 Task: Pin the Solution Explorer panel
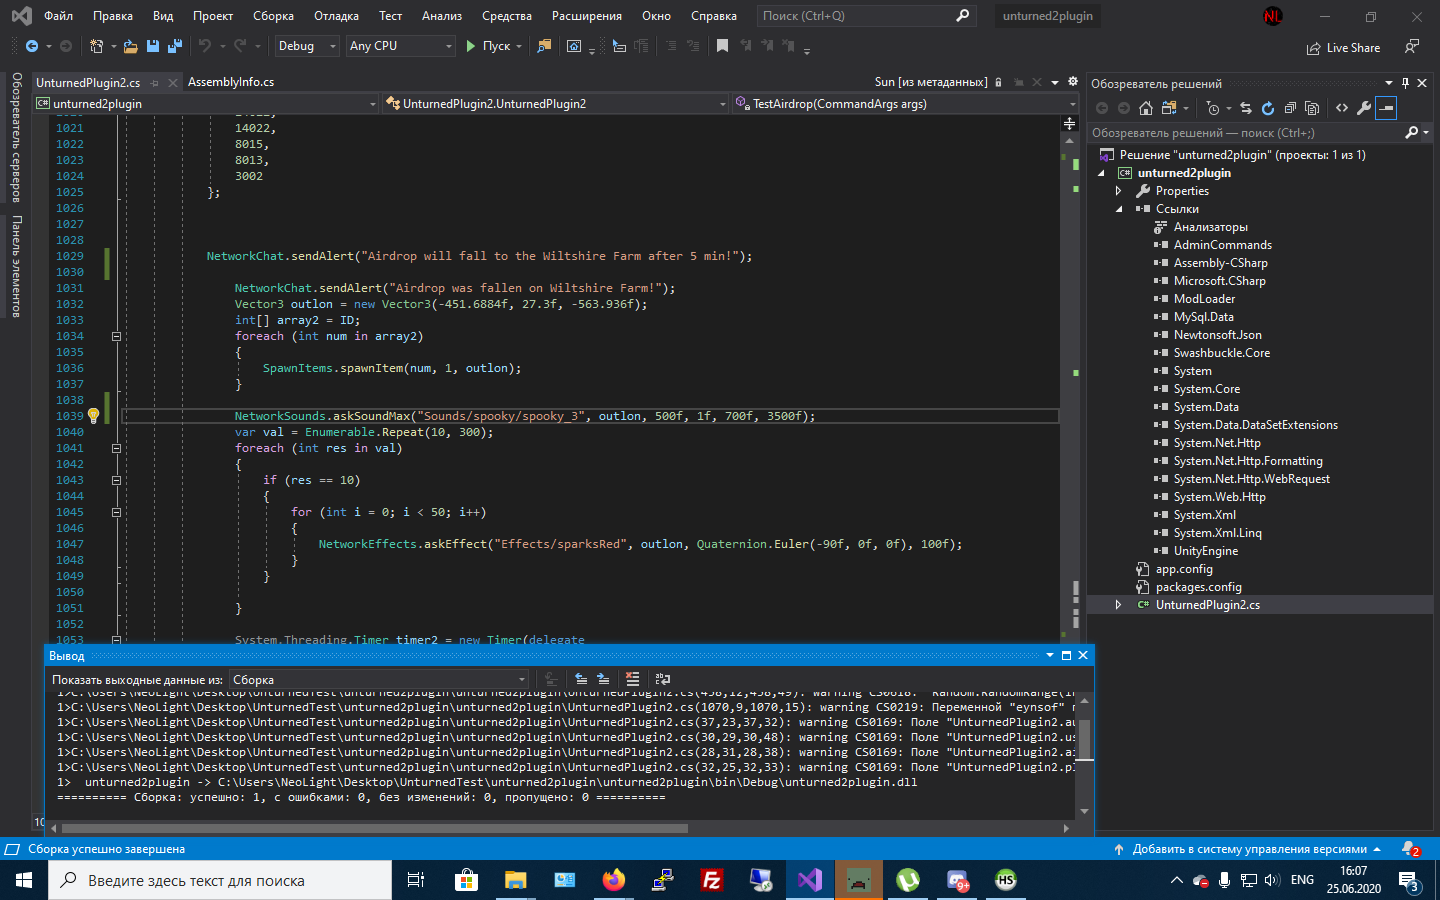pyautogui.click(x=1405, y=83)
